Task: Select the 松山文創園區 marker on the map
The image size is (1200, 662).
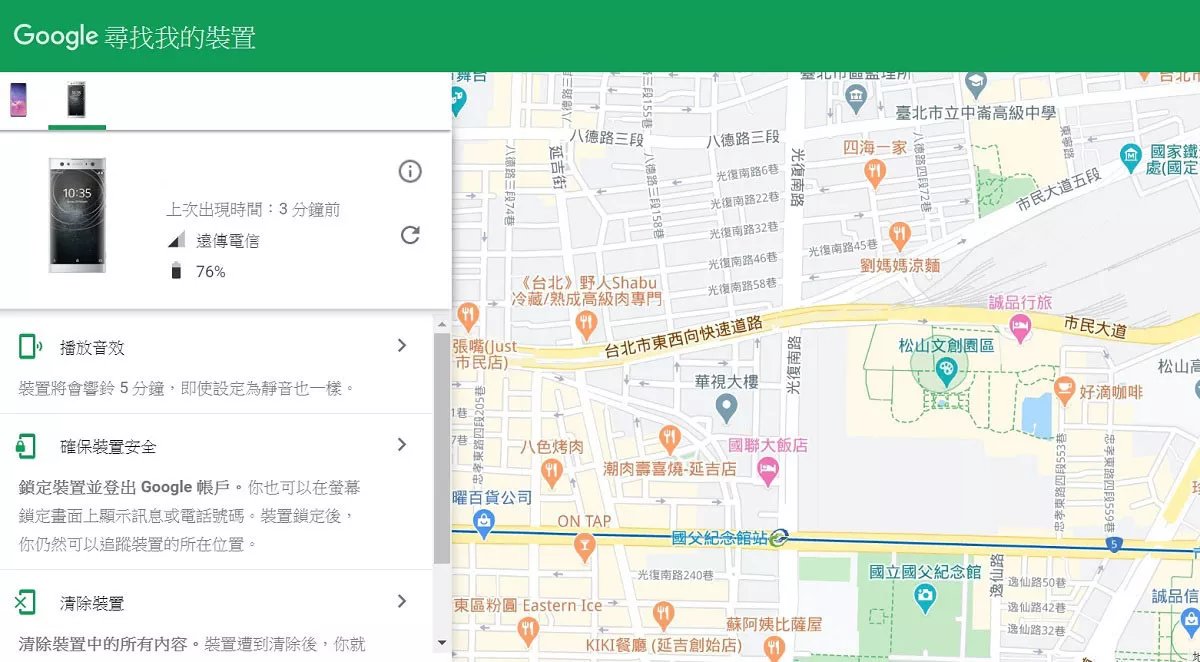Action: click(947, 371)
